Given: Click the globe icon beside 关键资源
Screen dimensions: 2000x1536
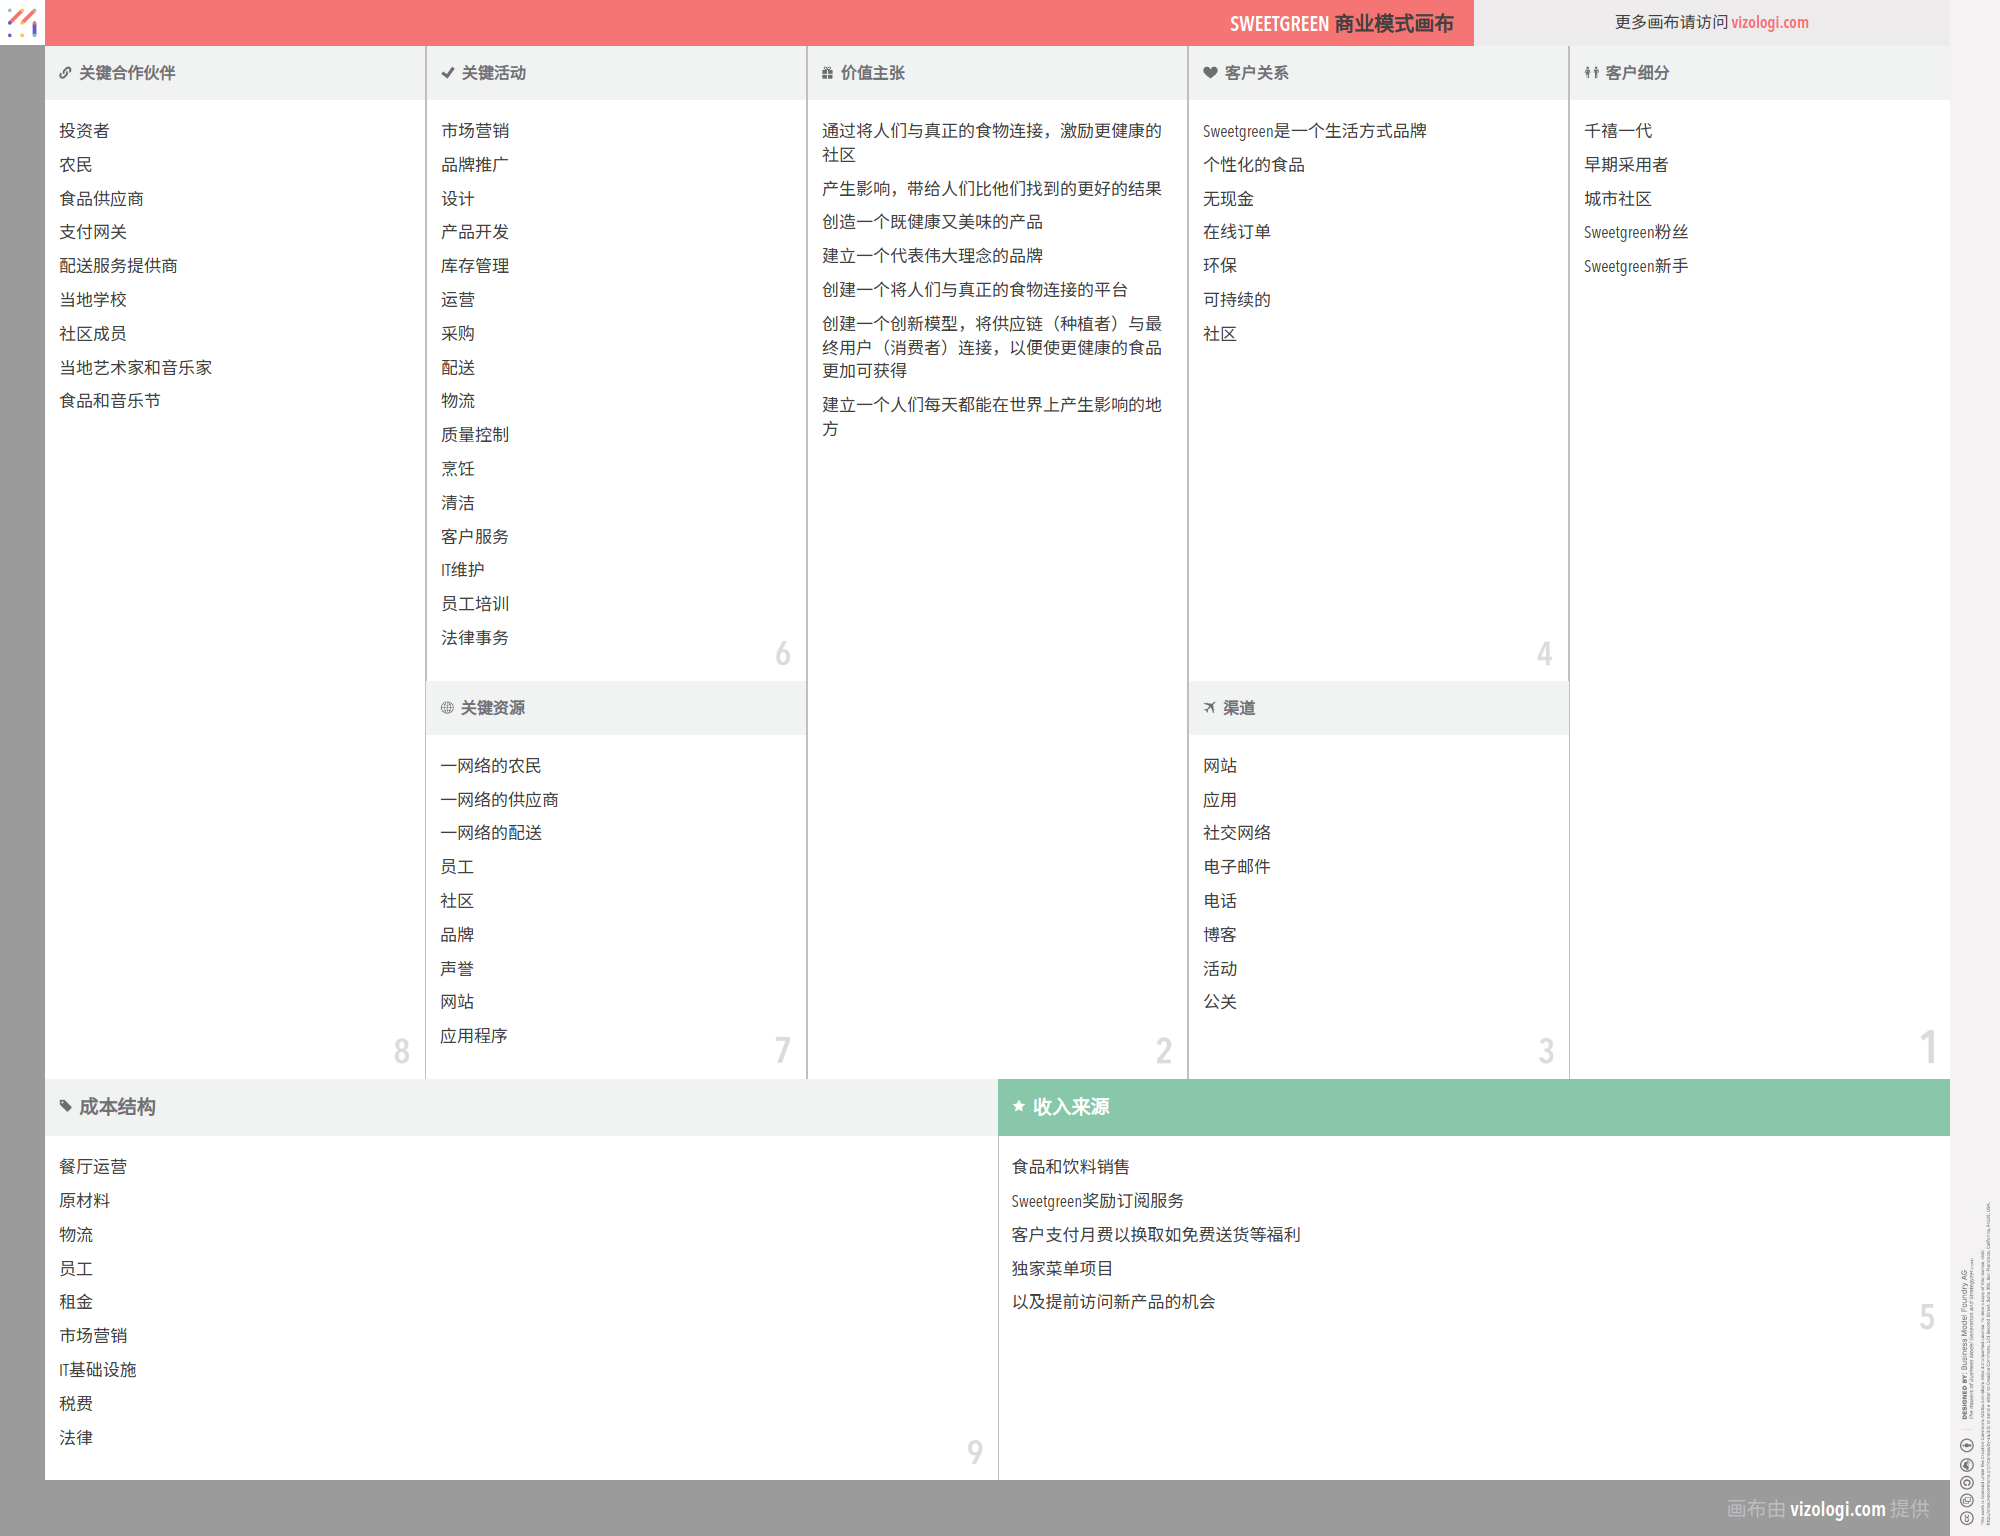Looking at the screenshot, I should [447, 708].
